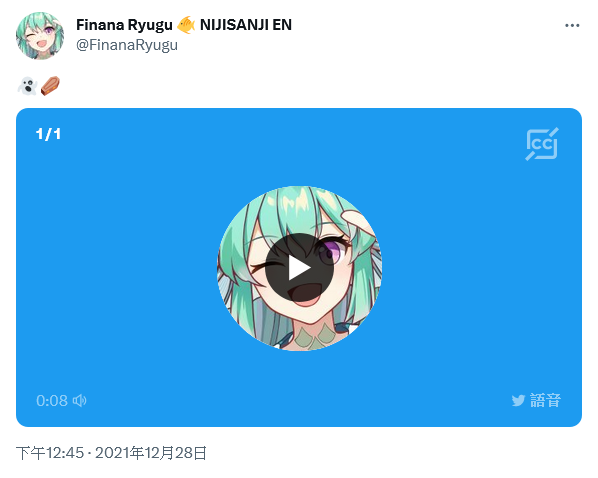Image resolution: width=598 pixels, height=478 pixels.
Task: Mute the audio speaker icon
Action: pyautogui.click(x=79, y=401)
